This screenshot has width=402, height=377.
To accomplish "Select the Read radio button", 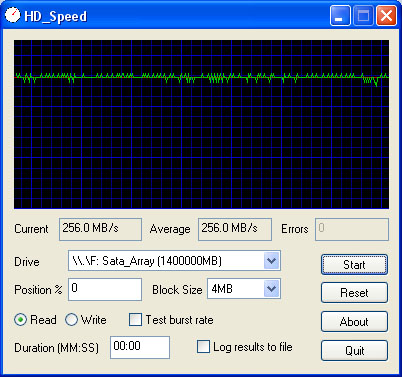I will (x=21, y=320).
